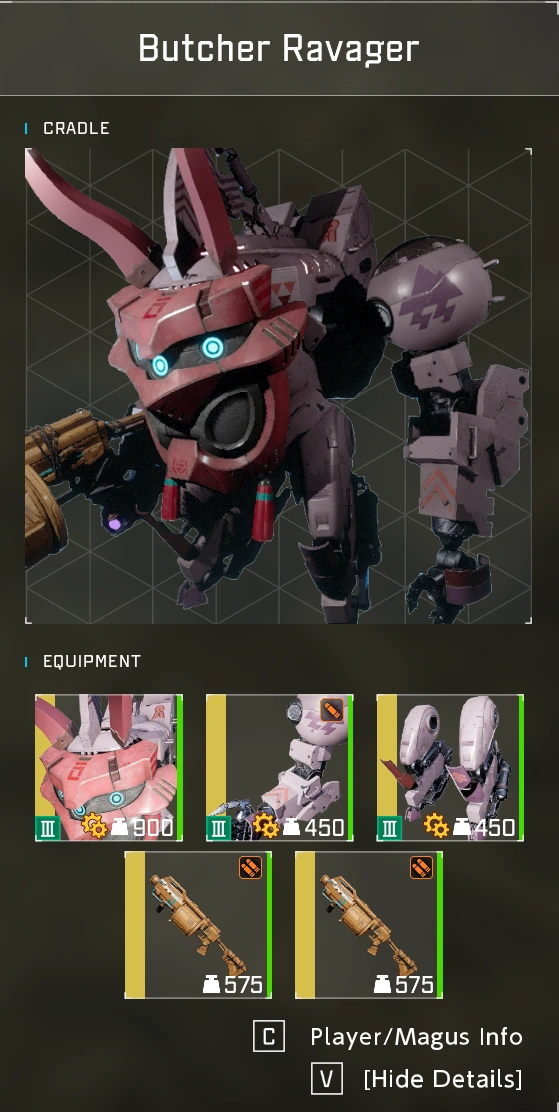559x1112 pixels.
Task: Click the tier III badge on head slot
Action: (x=48, y=828)
